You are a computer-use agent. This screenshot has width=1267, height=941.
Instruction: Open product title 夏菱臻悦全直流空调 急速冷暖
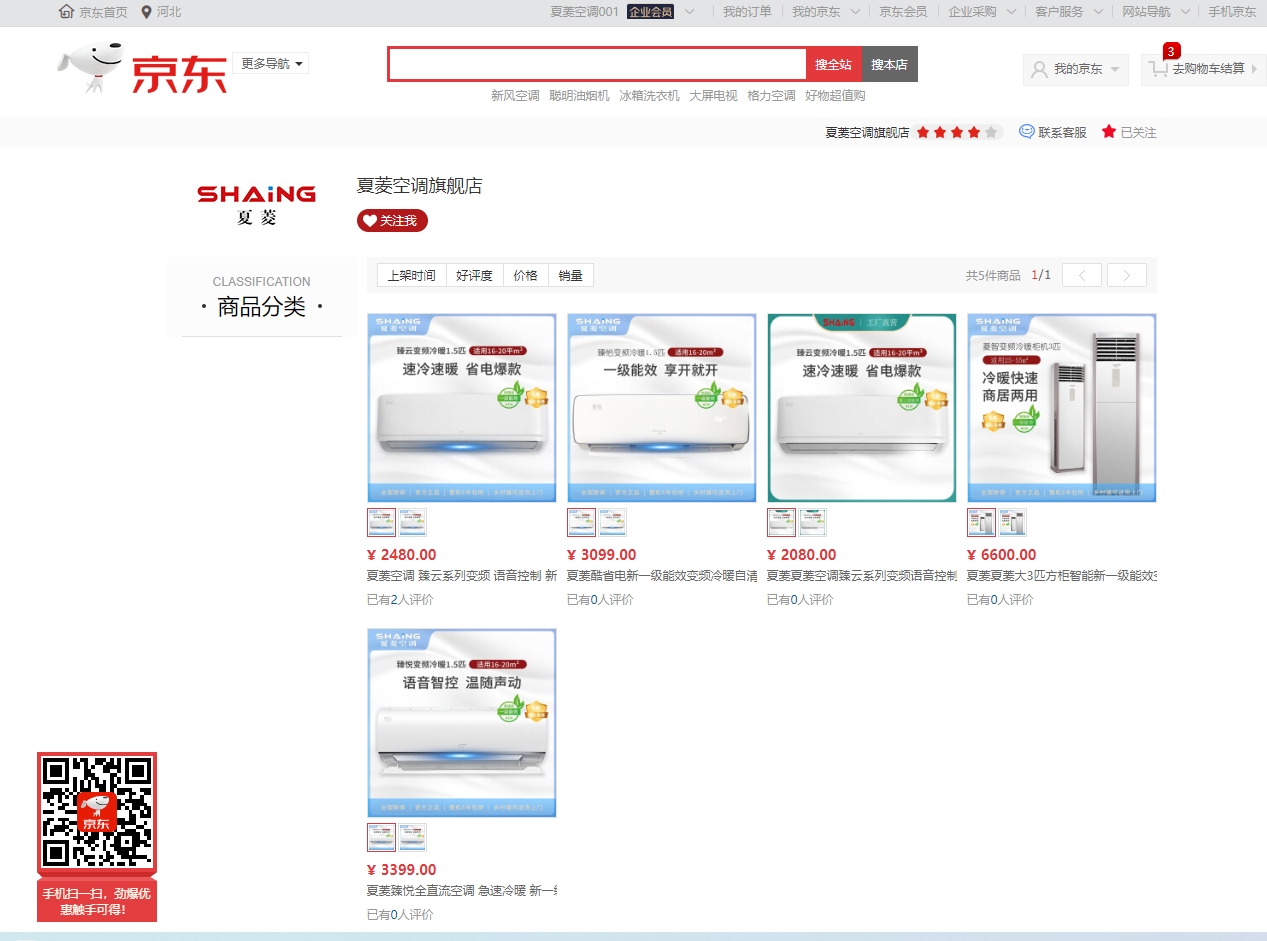coord(462,891)
